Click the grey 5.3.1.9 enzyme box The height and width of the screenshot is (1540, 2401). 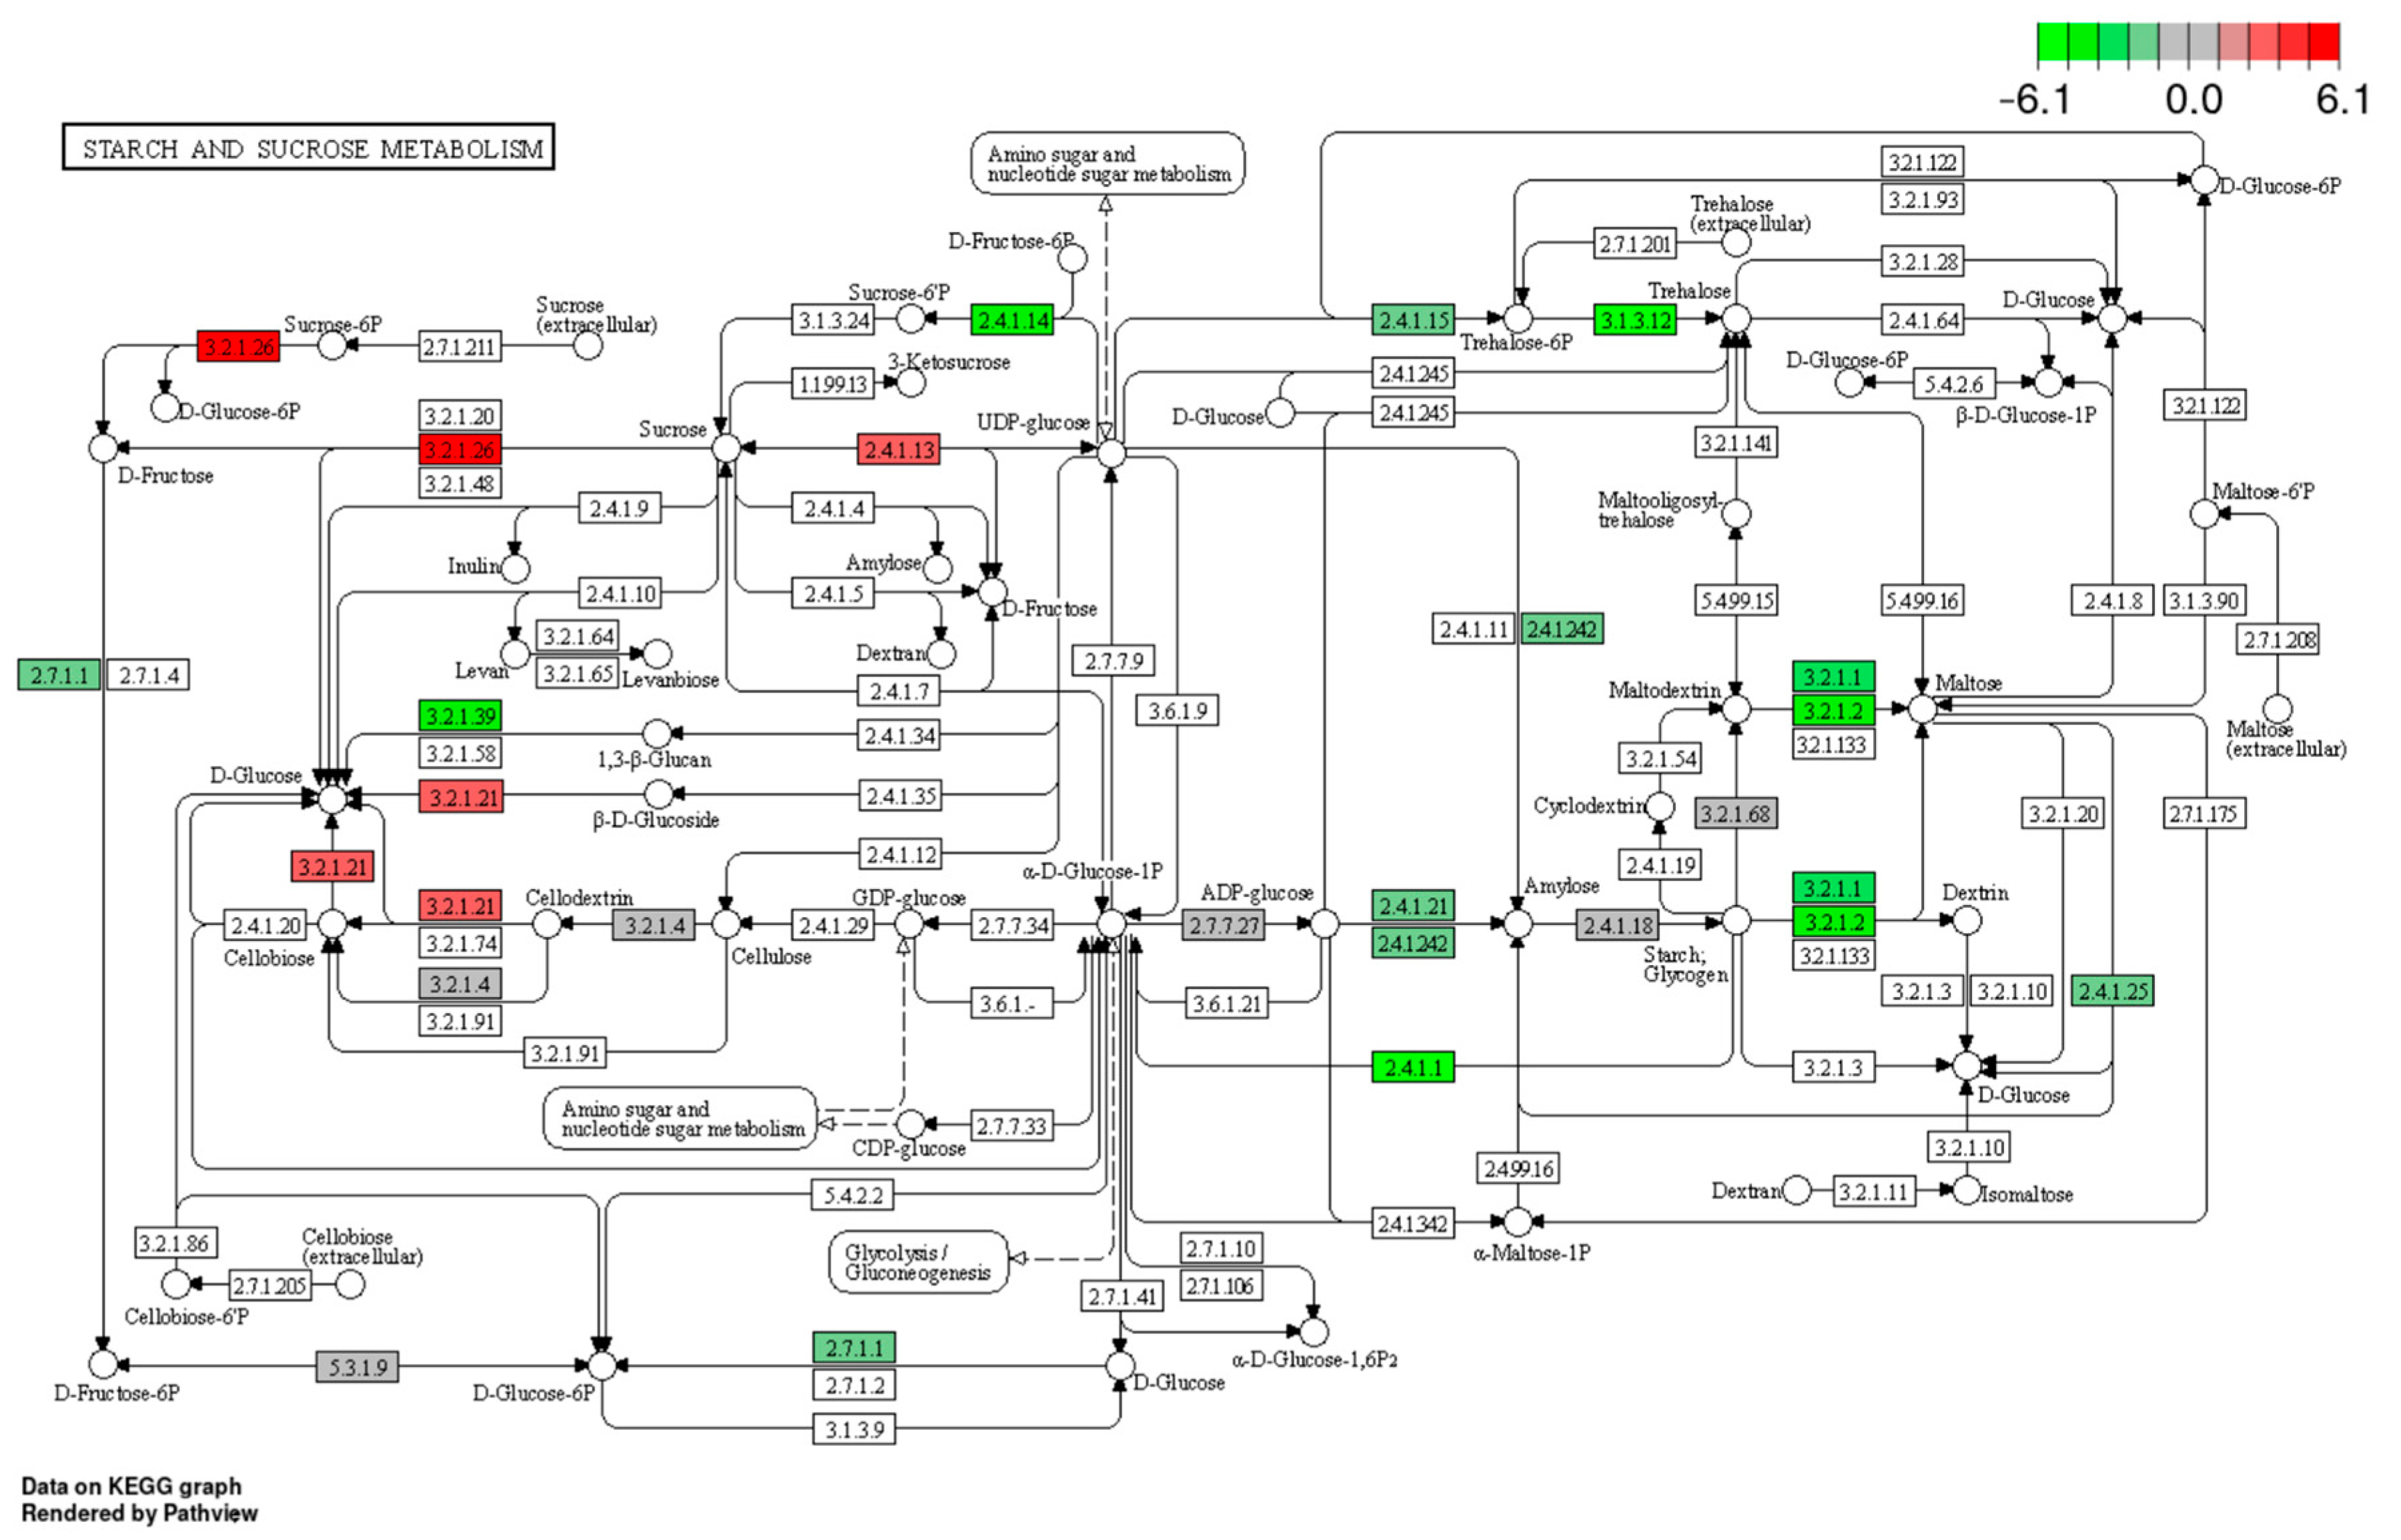(x=357, y=1367)
